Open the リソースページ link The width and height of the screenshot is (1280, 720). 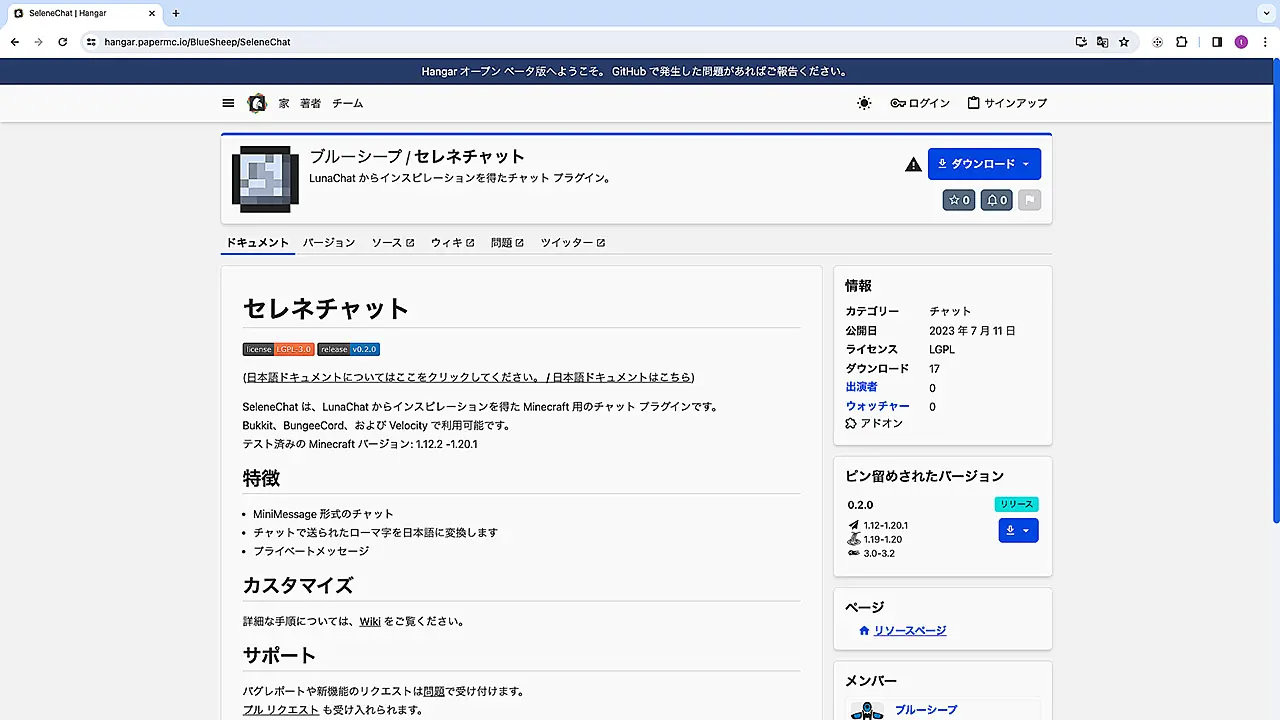[x=909, y=631]
